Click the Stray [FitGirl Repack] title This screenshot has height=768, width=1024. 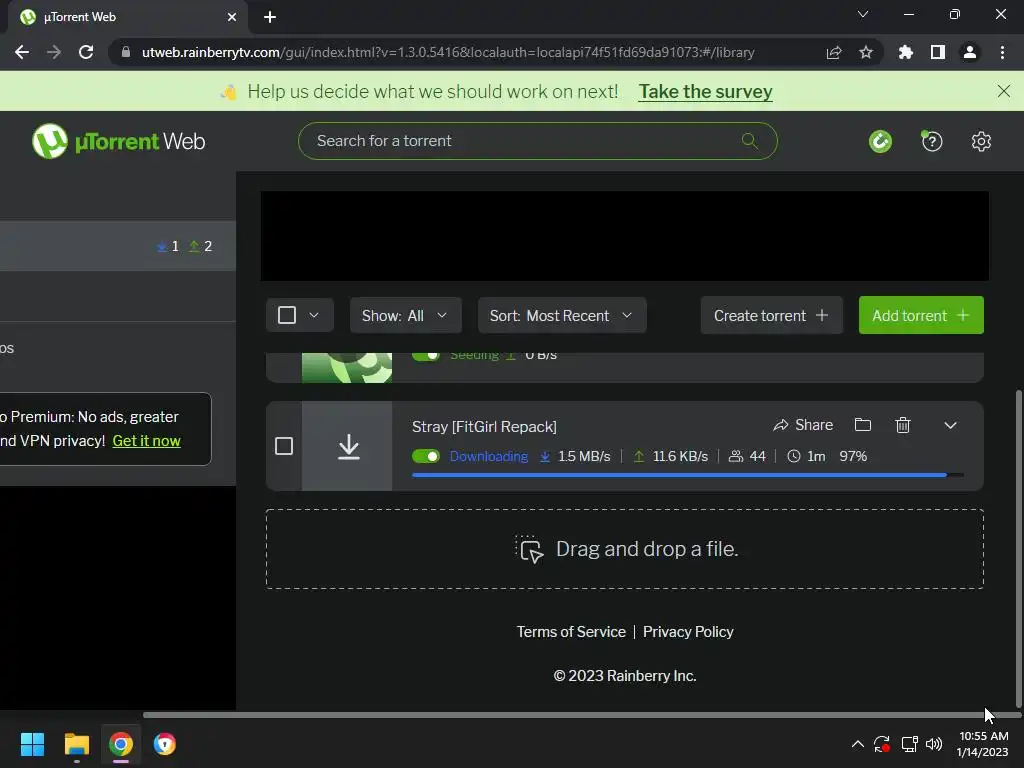point(484,426)
